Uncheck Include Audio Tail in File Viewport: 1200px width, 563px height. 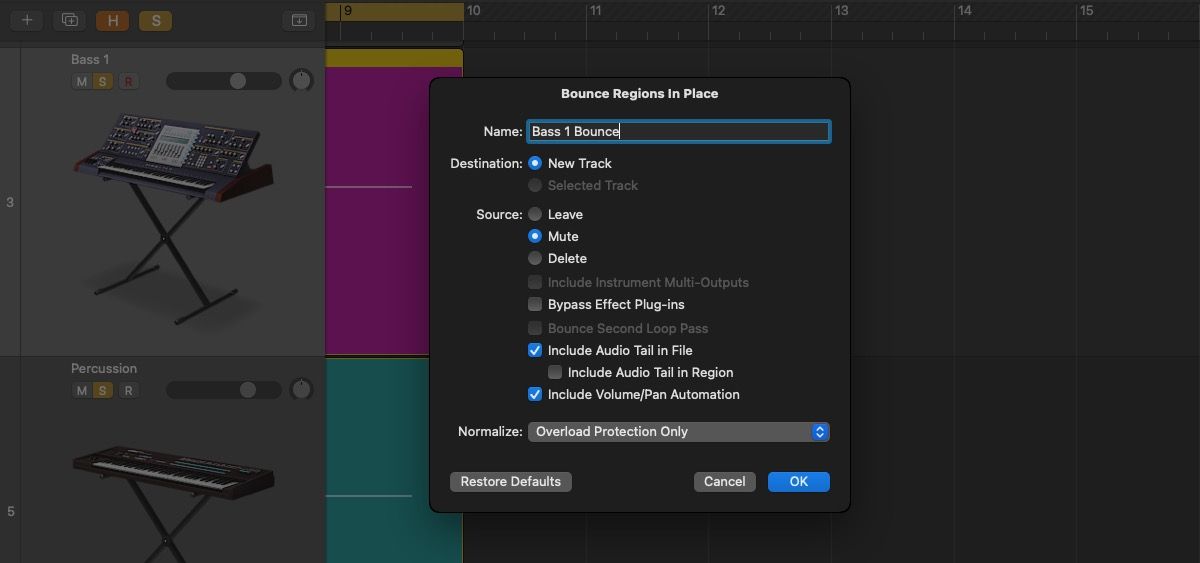coord(535,350)
